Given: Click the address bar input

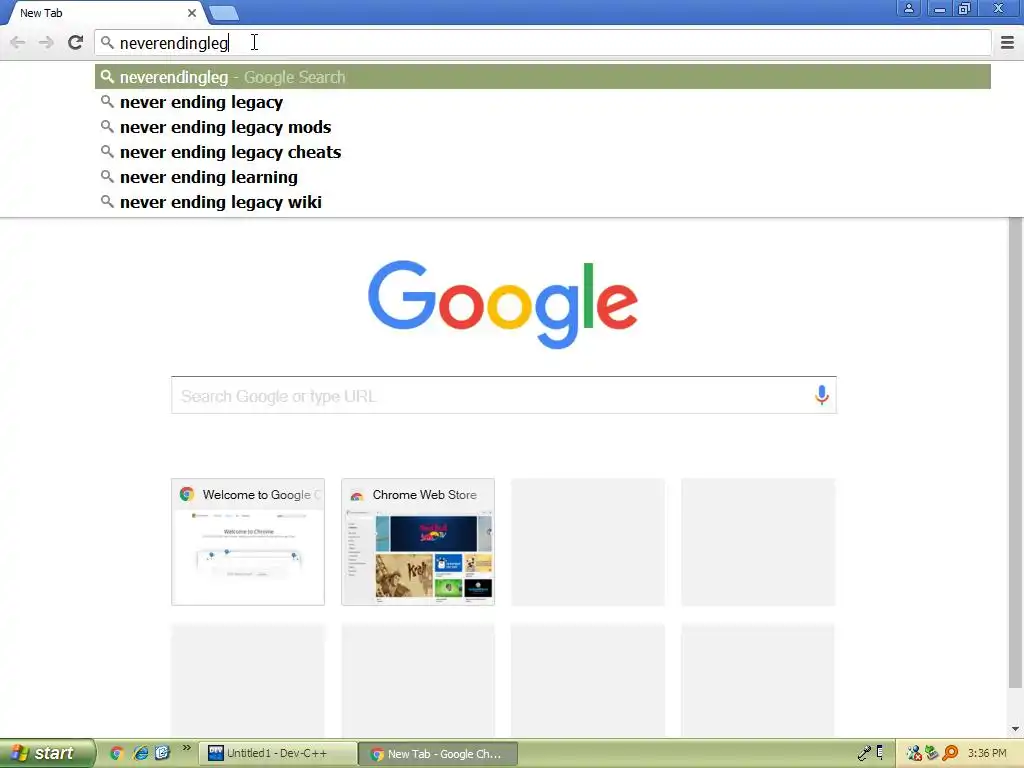Looking at the screenshot, I should tap(543, 43).
